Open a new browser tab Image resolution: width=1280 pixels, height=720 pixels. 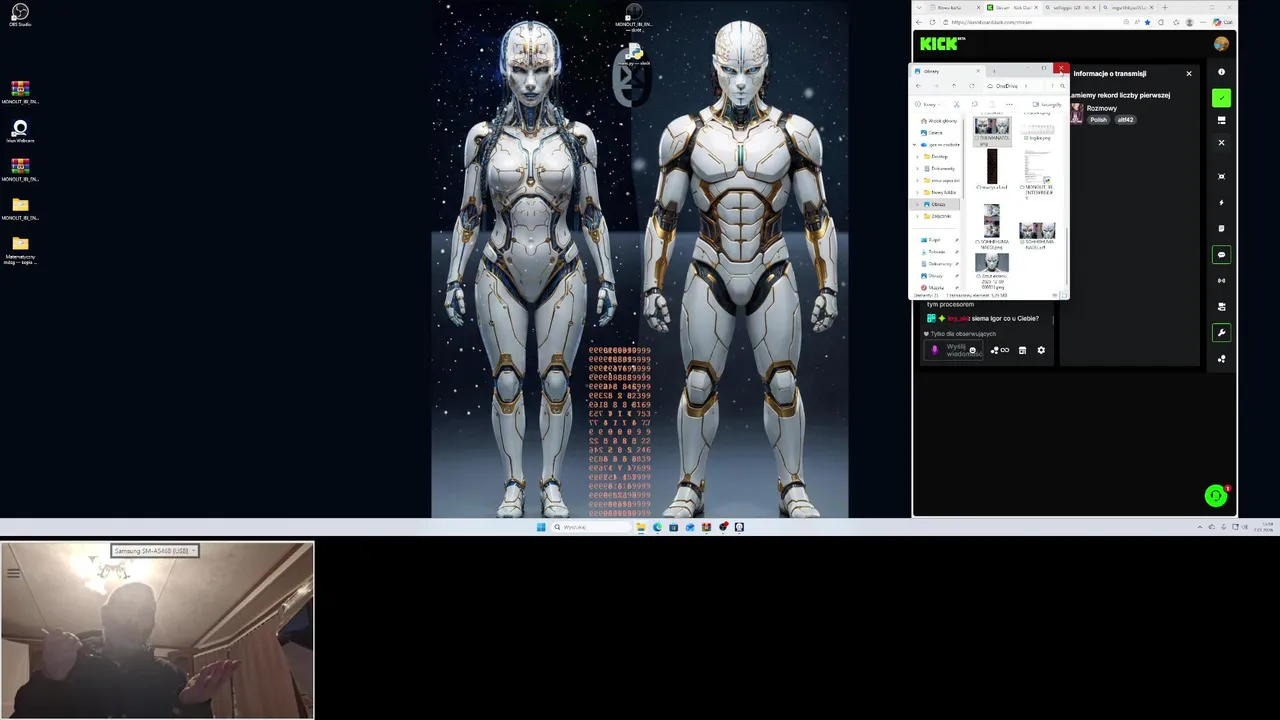click(1165, 8)
